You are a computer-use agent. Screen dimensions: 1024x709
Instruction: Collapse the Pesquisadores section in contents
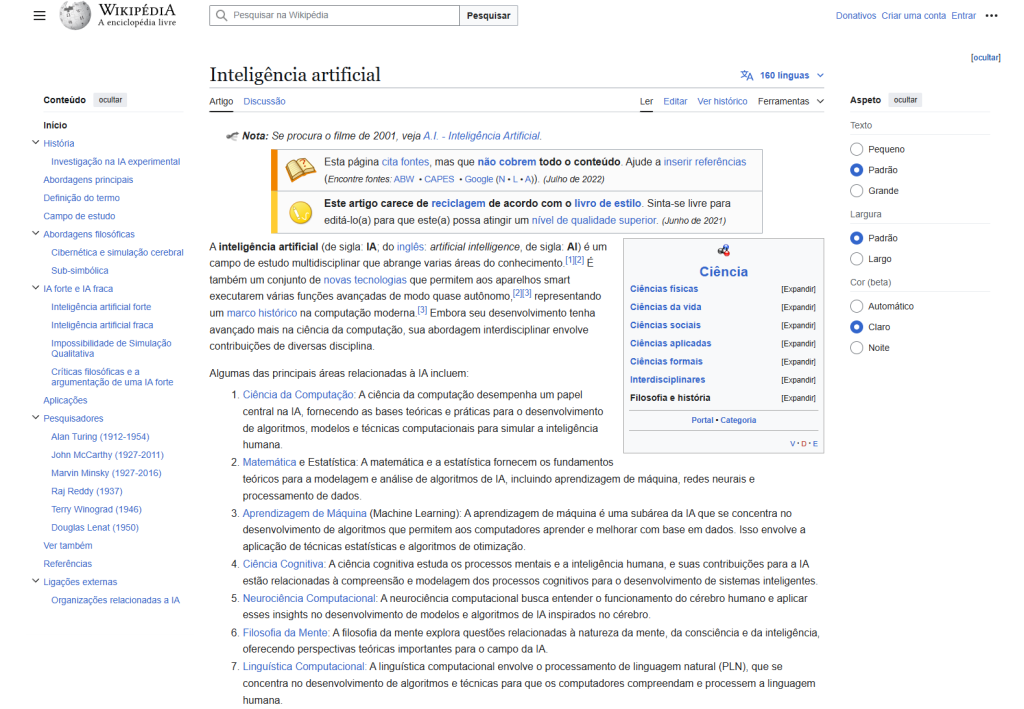35,417
